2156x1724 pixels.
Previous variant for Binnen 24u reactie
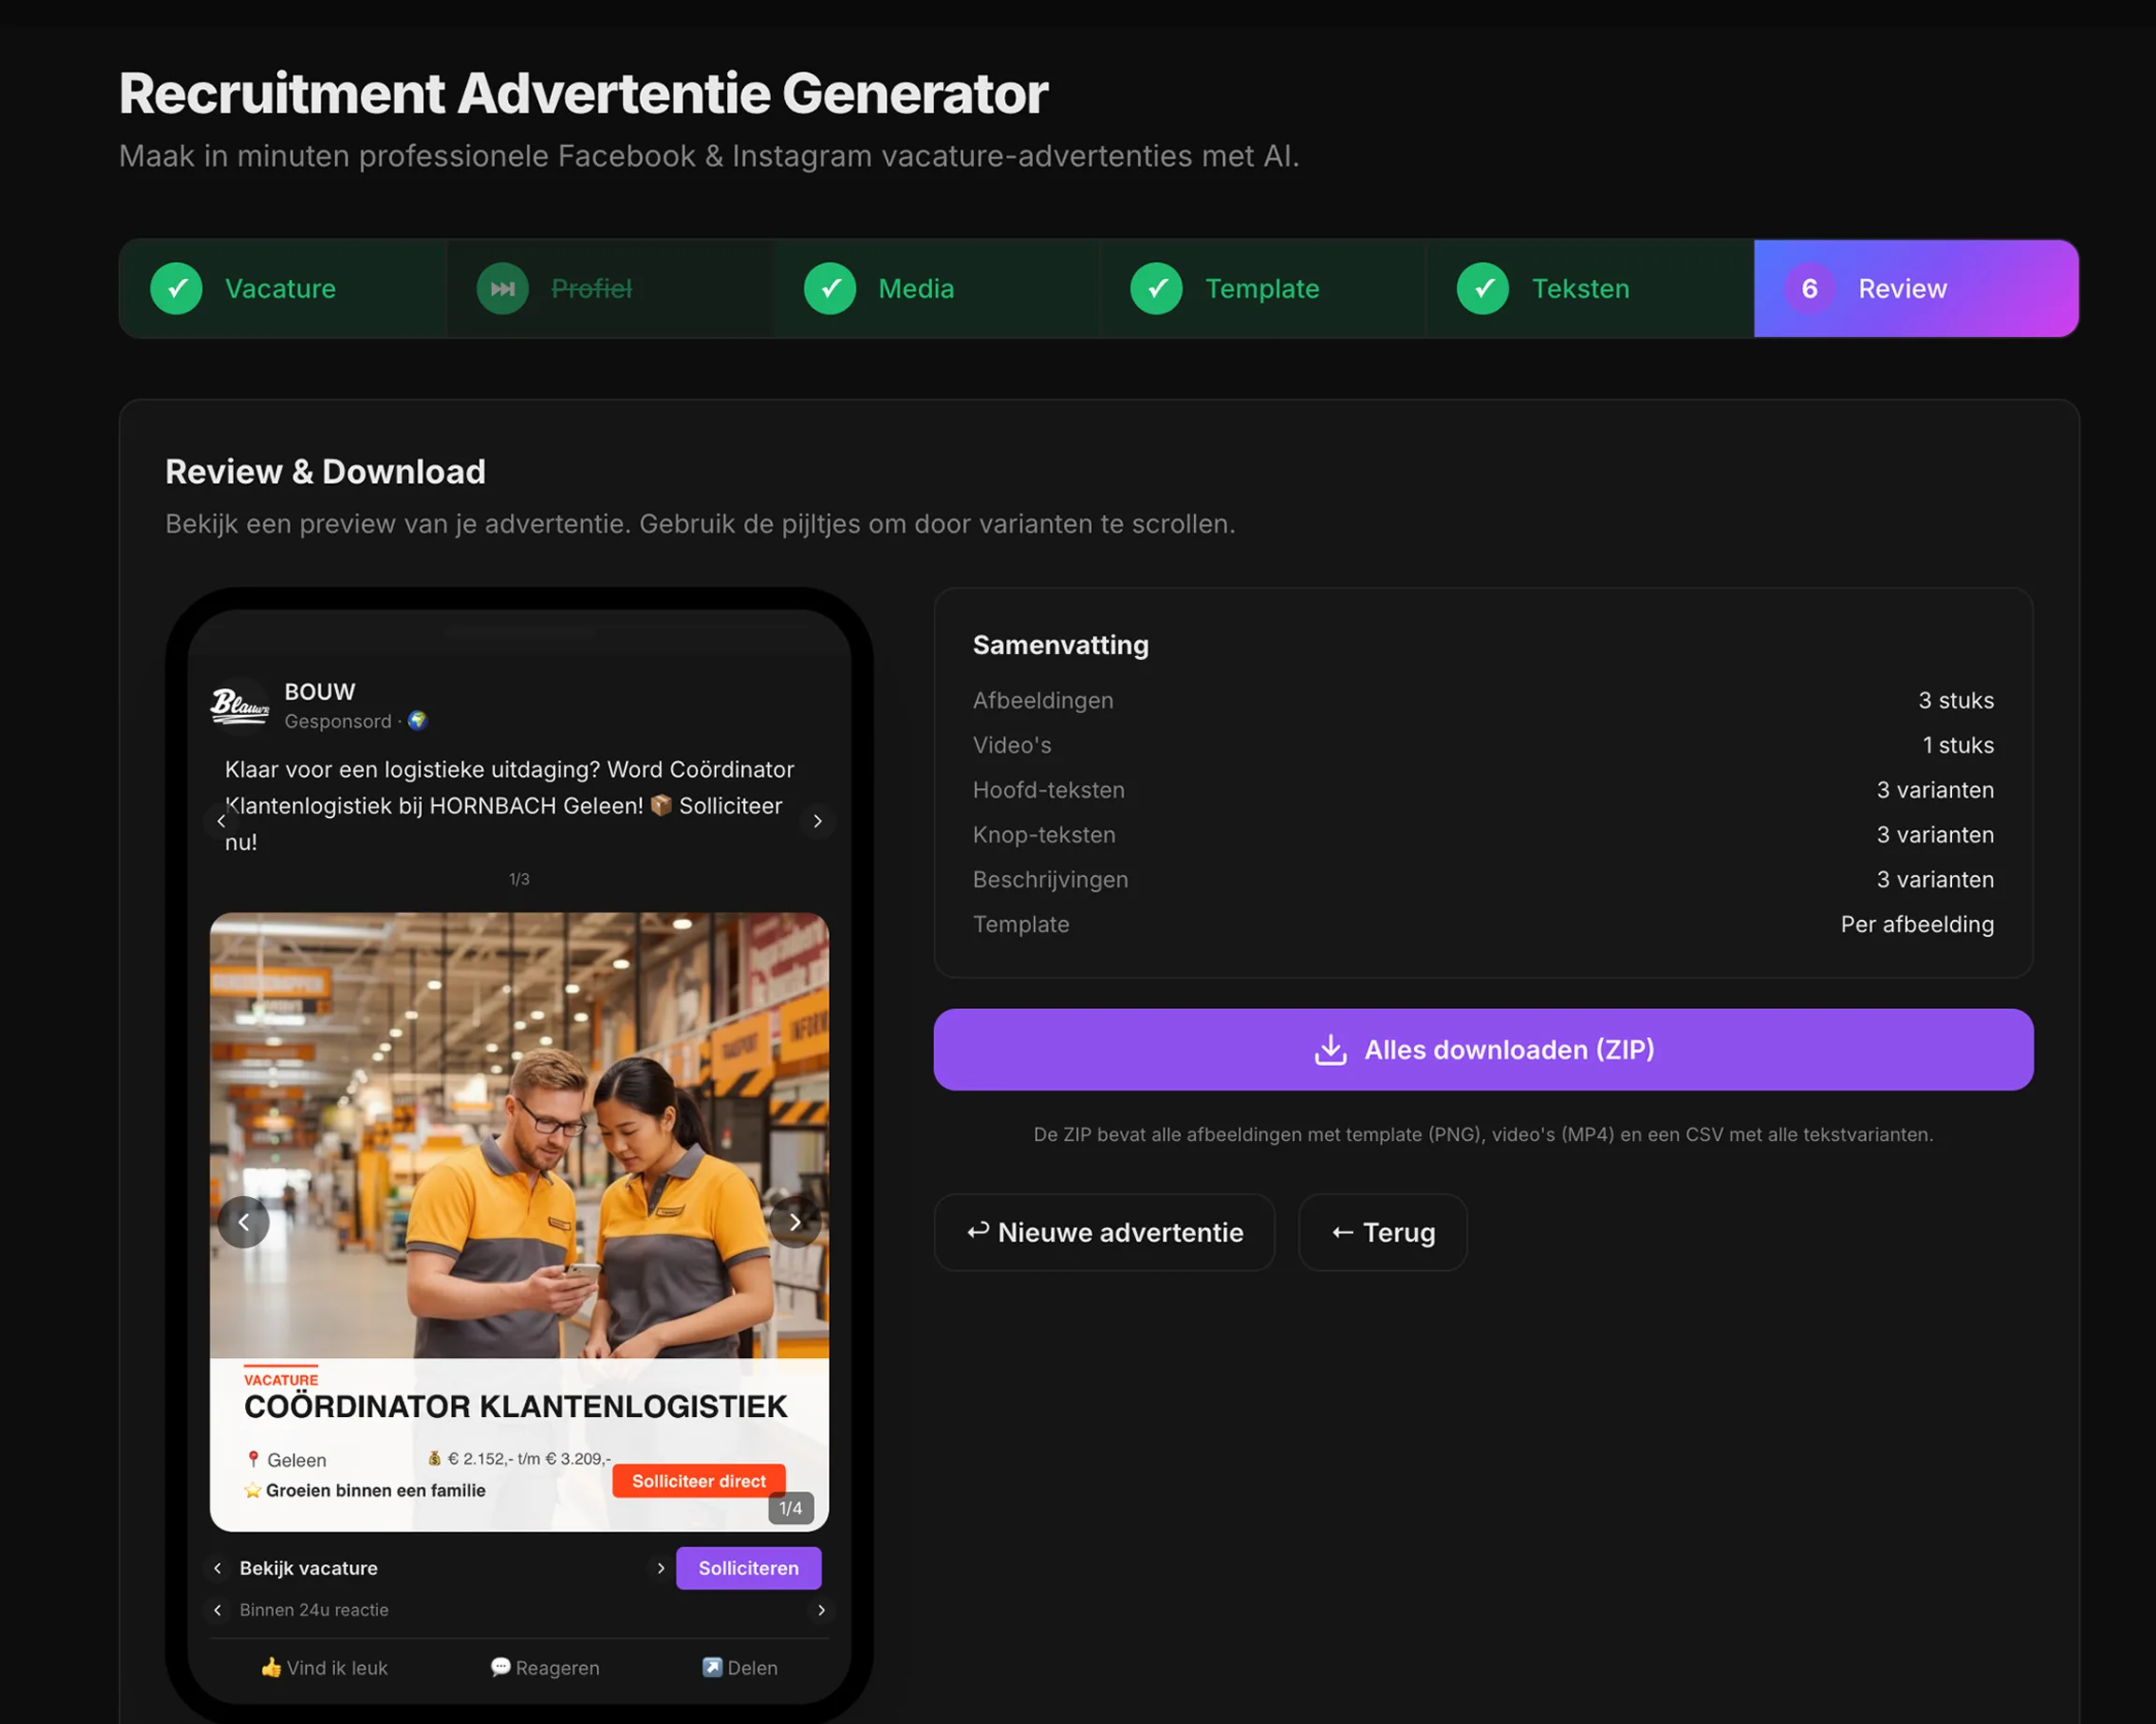pyautogui.click(x=218, y=1610)
